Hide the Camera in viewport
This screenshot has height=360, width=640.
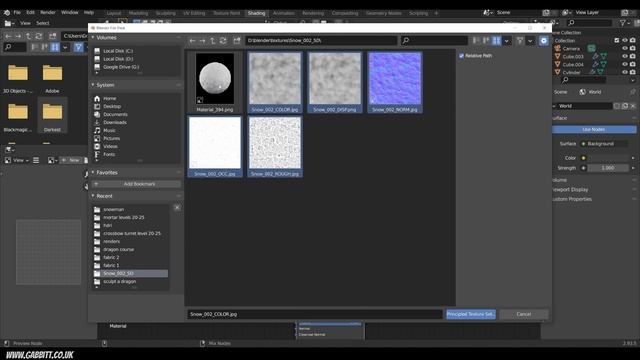coord(624,48)
